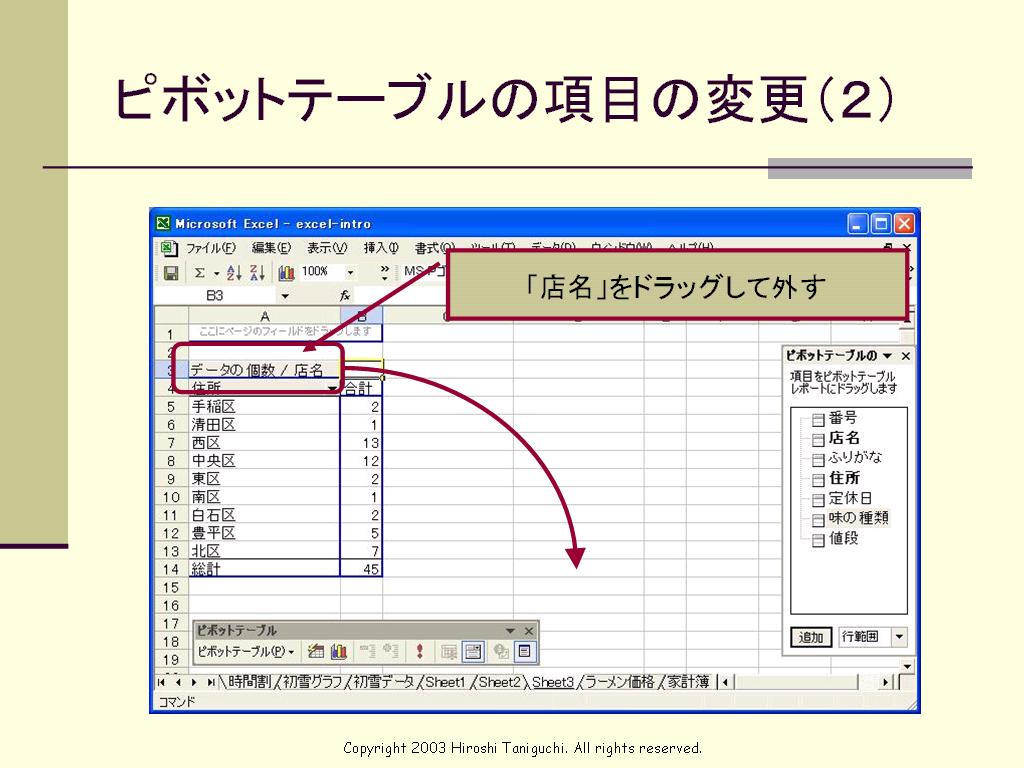Click column header A
The image size is (1024, 768).
(x=264, y=316)
